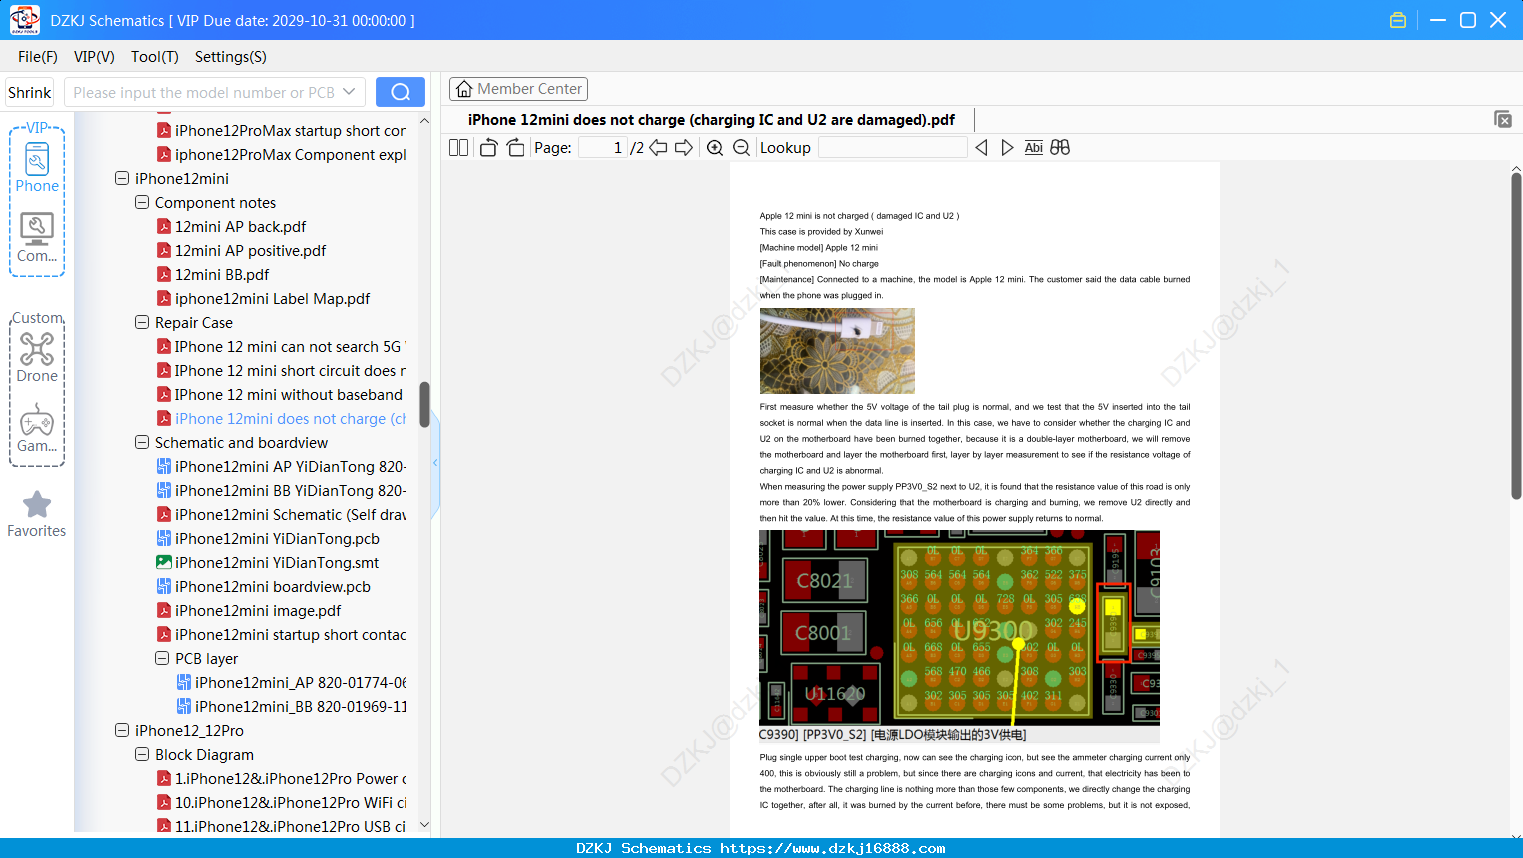1523x858 pixels.
Task: Click the blue search button
Action: [400, 92]
